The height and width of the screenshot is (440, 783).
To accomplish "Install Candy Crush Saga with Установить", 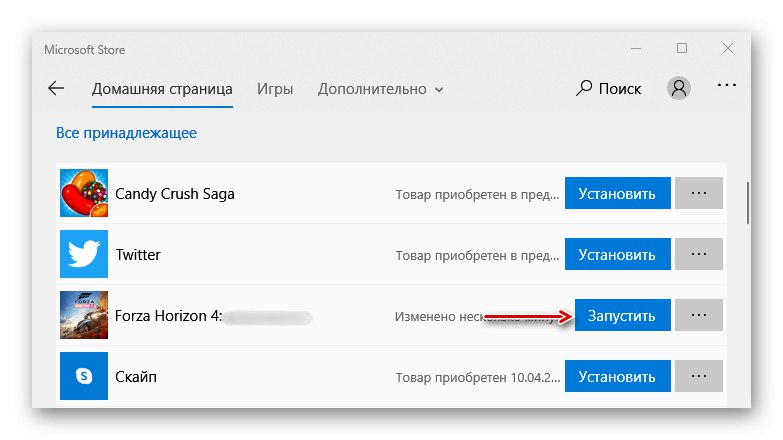I will tap(617, 193).
